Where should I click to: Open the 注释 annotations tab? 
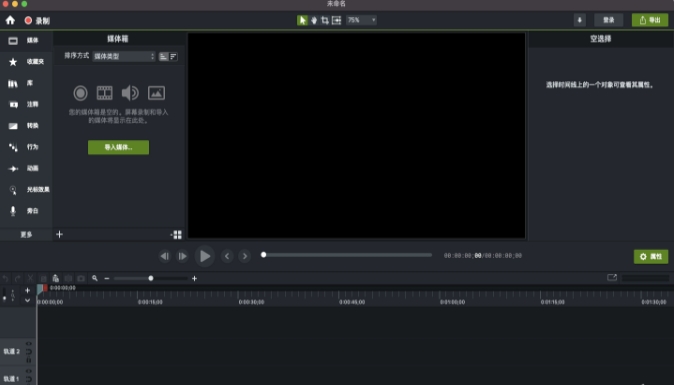[26, 104]
